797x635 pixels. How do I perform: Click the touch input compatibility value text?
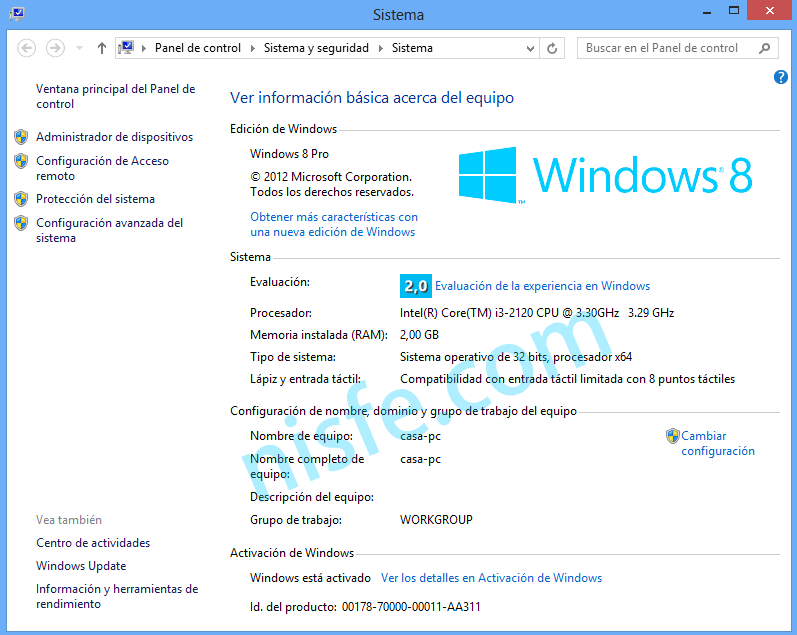(x=567, y=379)
